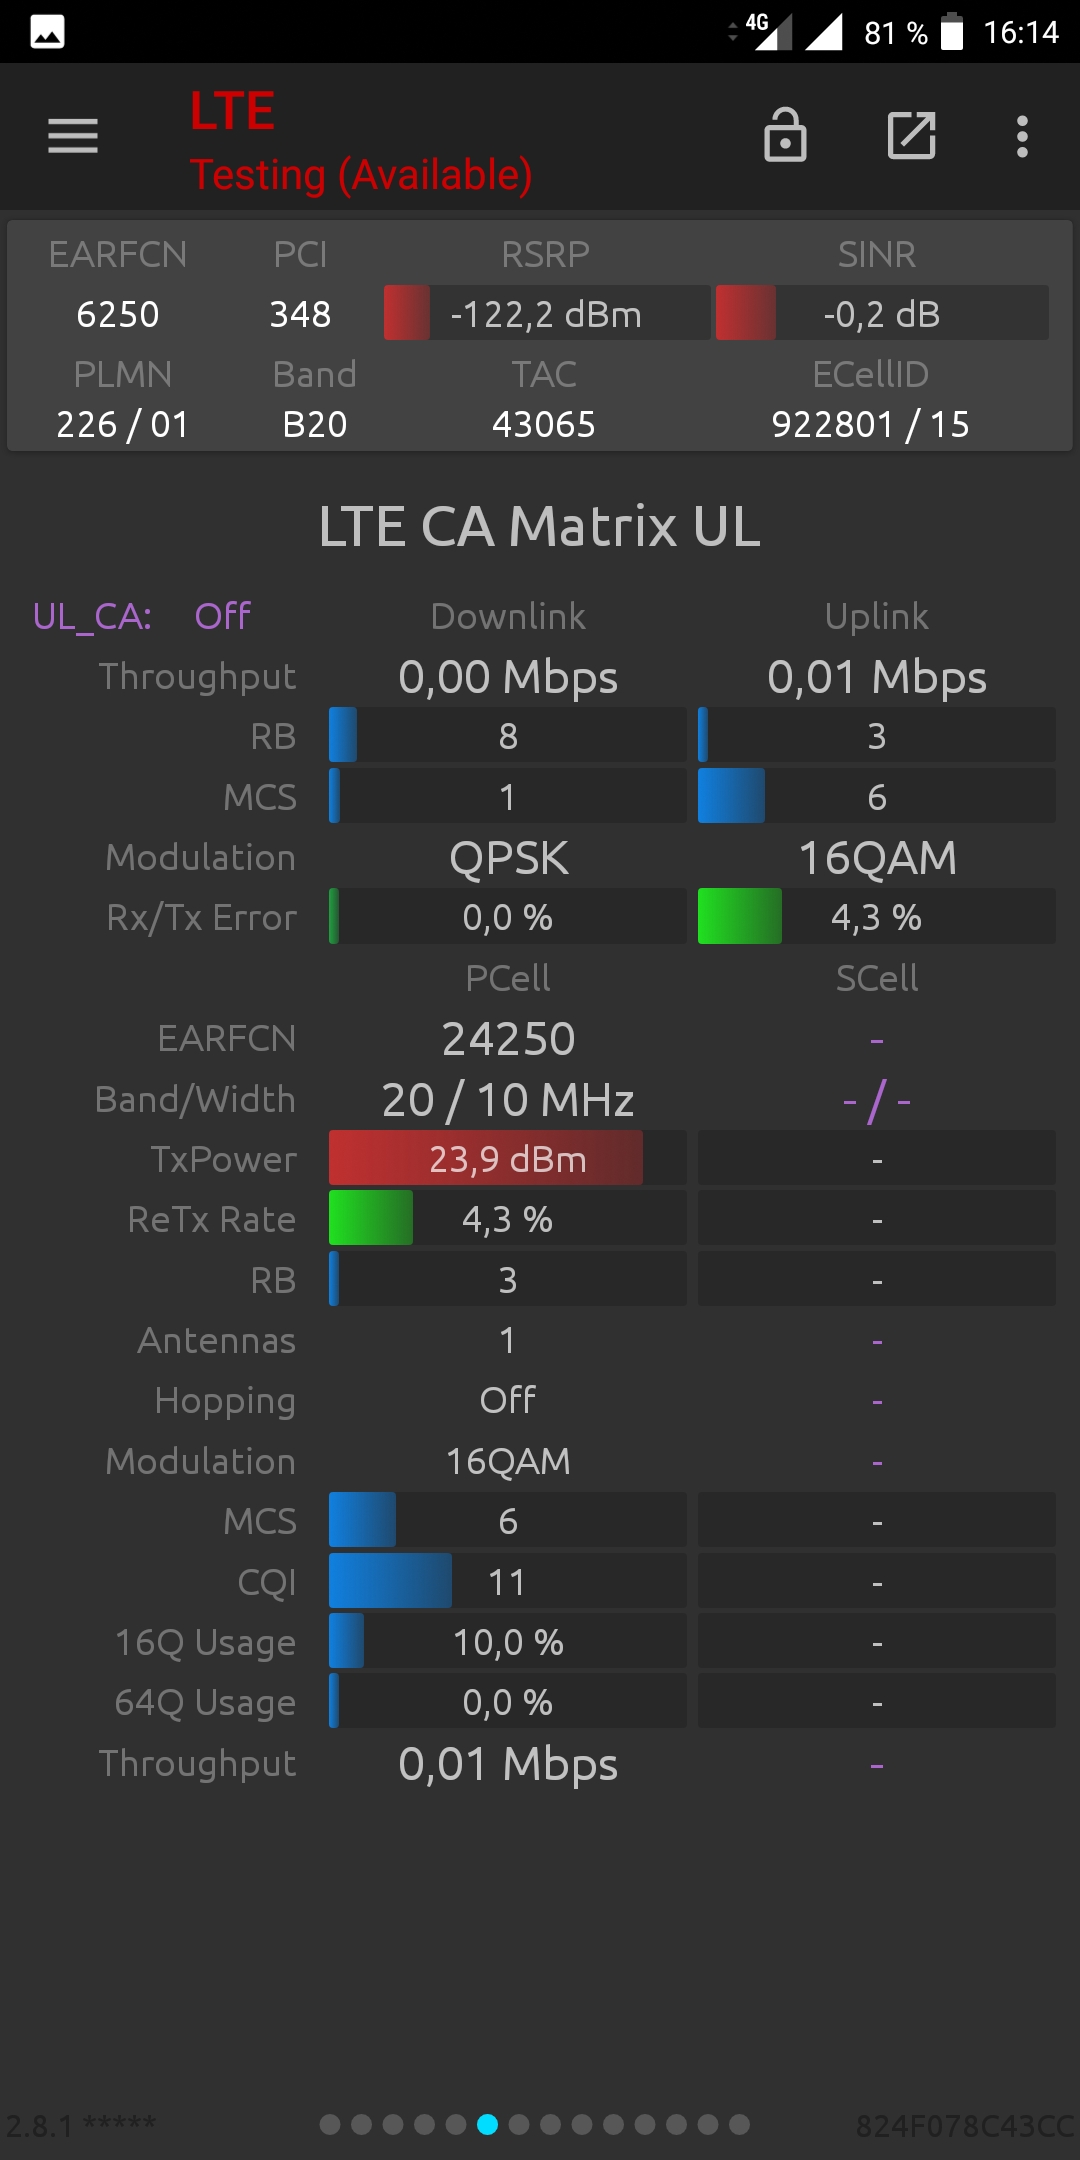Tap the image notification icon in status bar
Viewport: 1080px width, 2160px height.
(47, 32)
